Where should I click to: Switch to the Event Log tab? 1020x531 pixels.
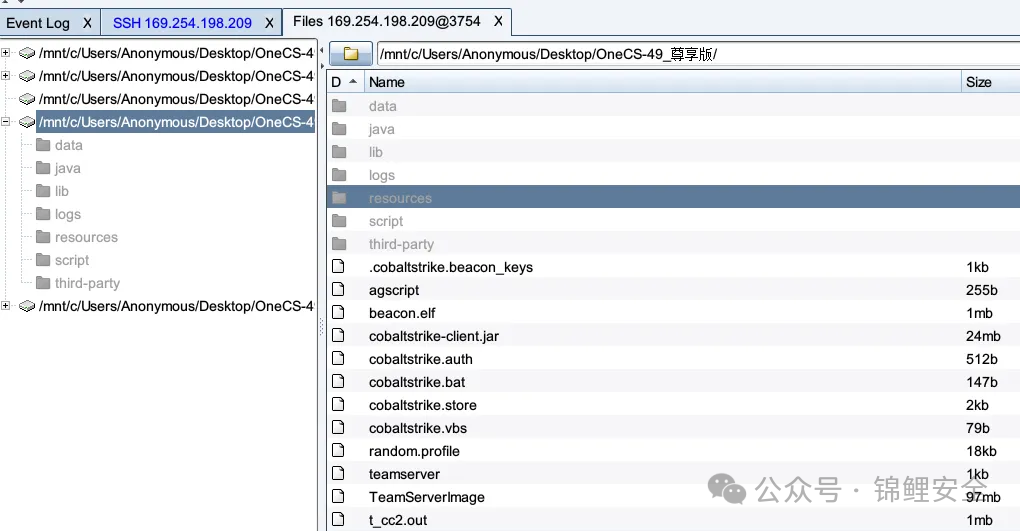[x=38, y=23]
